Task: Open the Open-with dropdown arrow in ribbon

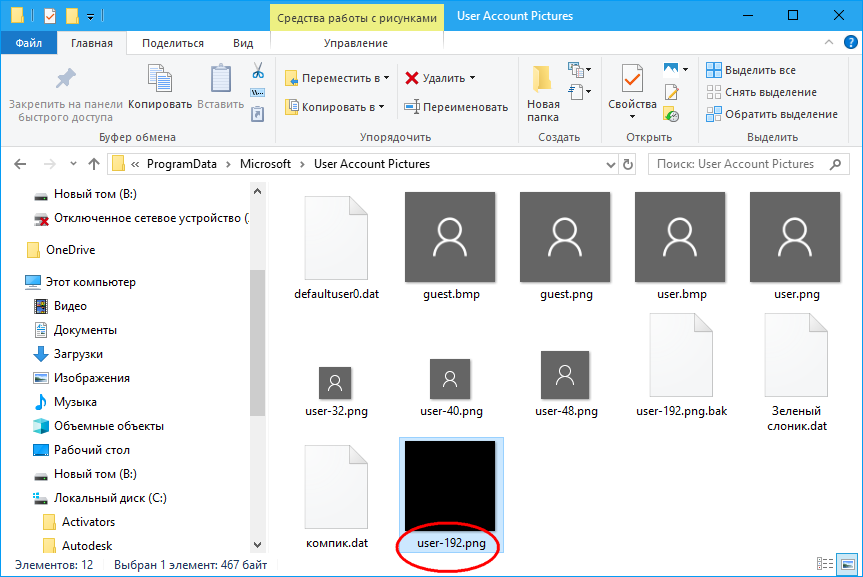Action: tap(685, 69)
